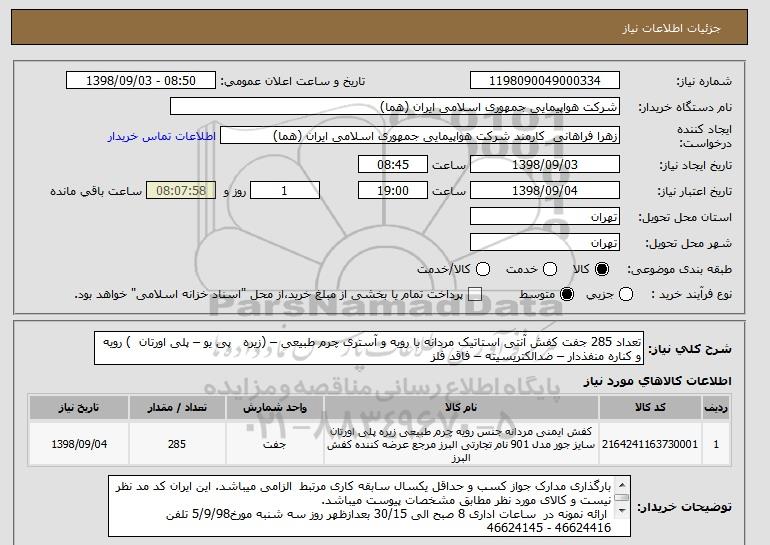
Task: Click scroll-down arrow in buyer notes box
Action: point(622,511)
